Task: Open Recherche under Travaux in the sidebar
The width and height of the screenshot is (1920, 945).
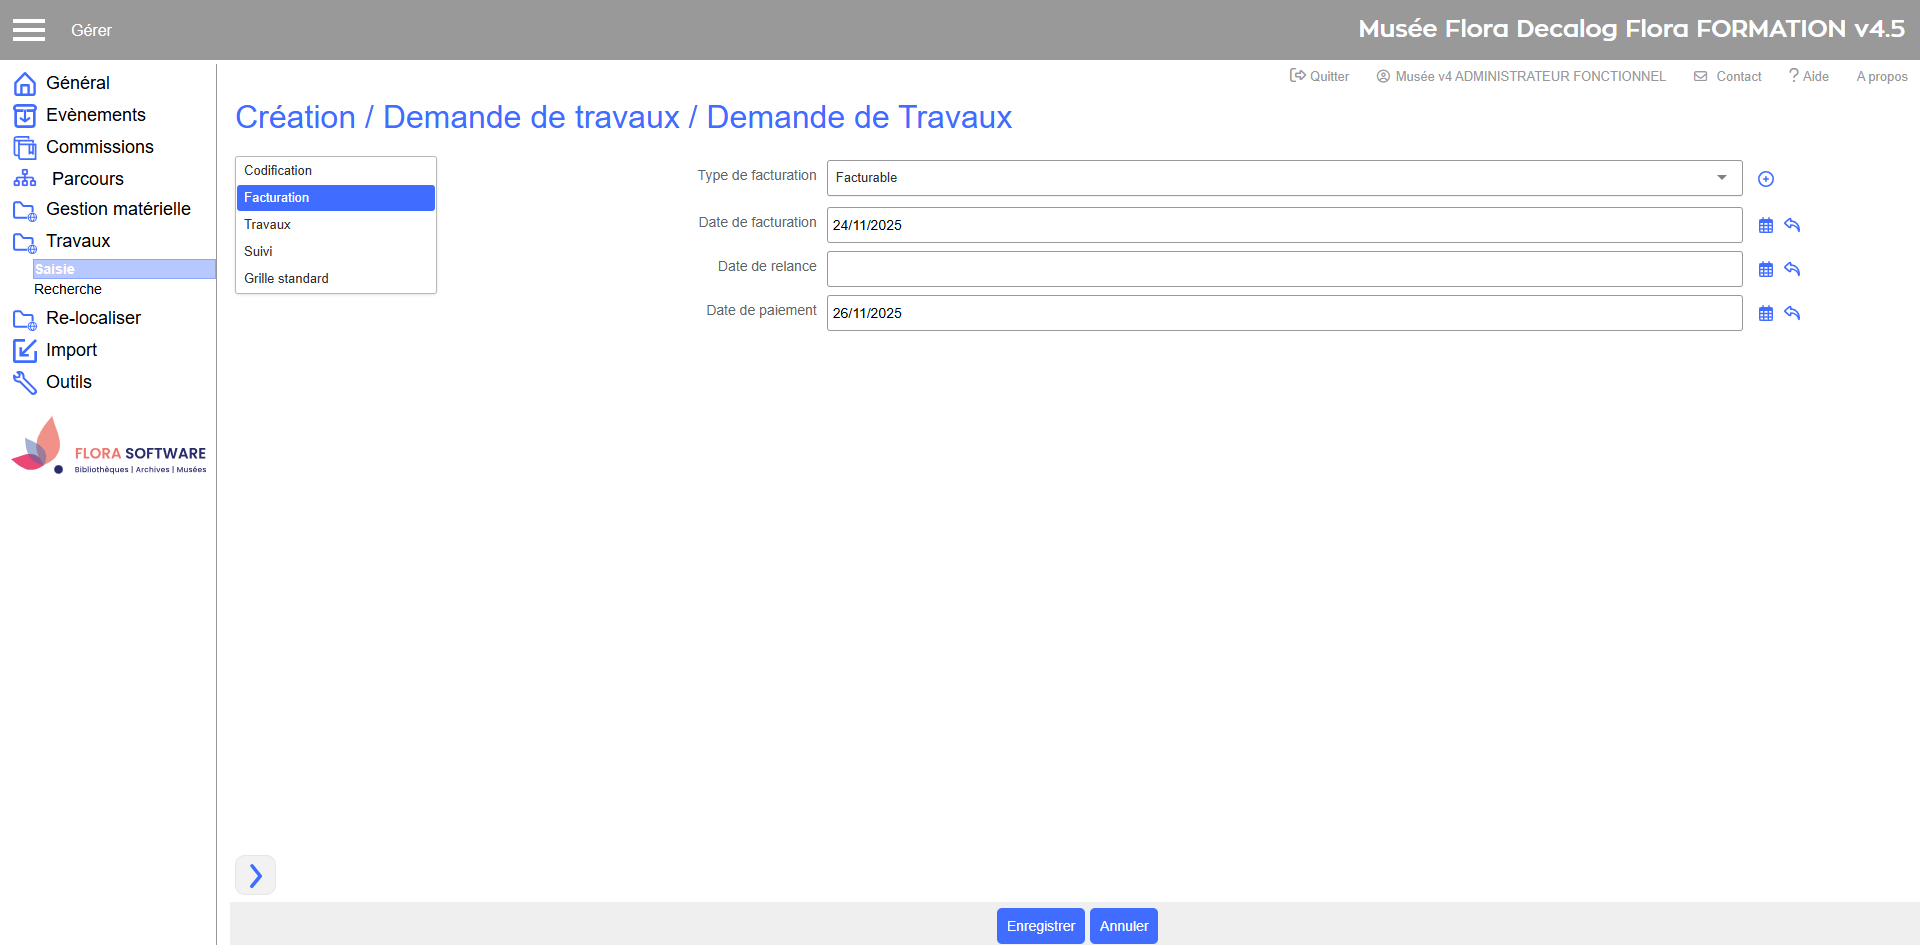Action: (68, 290)
